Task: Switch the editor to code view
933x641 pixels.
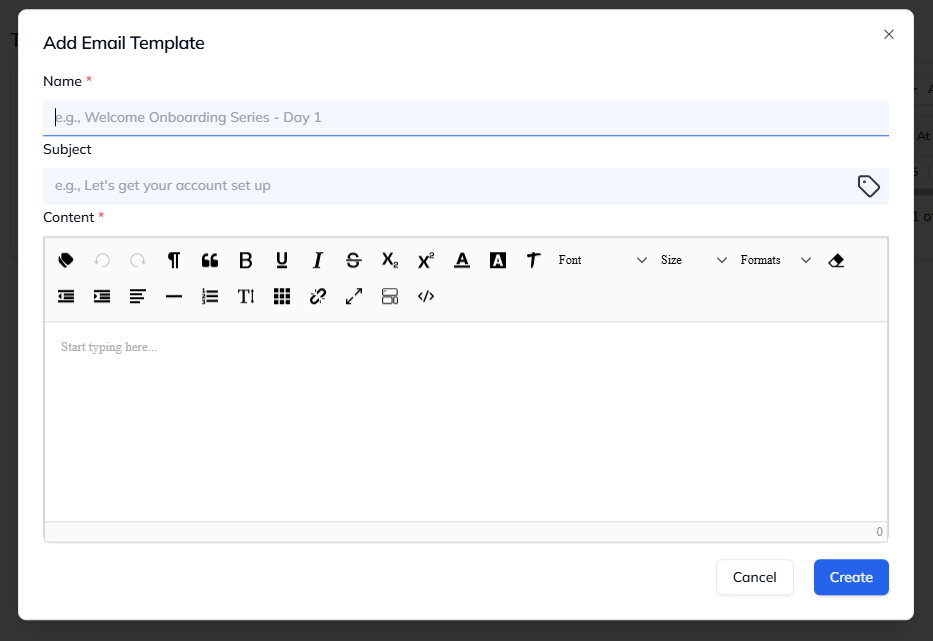Action: point(425,296)
